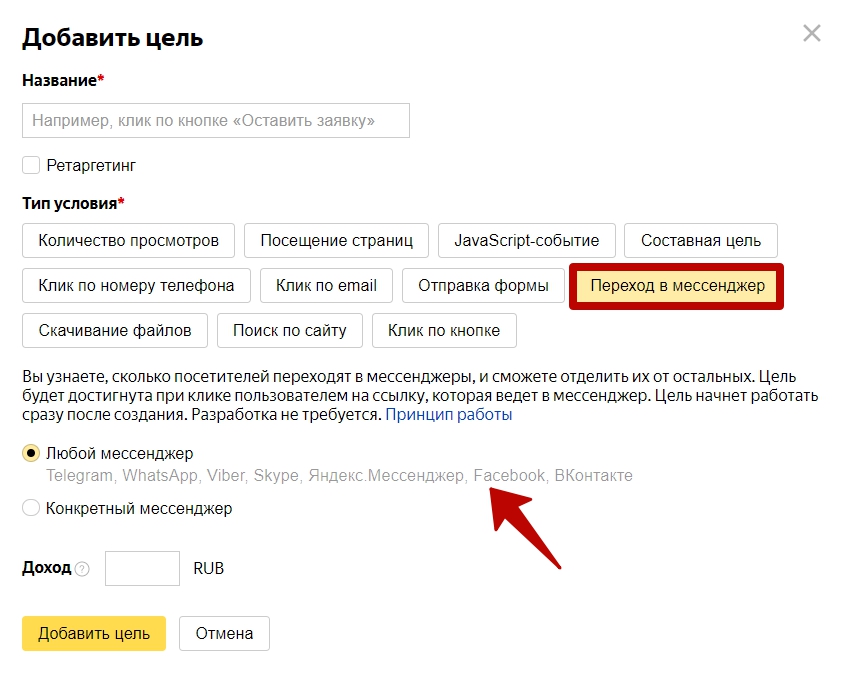Viewport: 843px width, 673px height.
Task: Open the Доход help question icon
Action: [x=82, y=569]
